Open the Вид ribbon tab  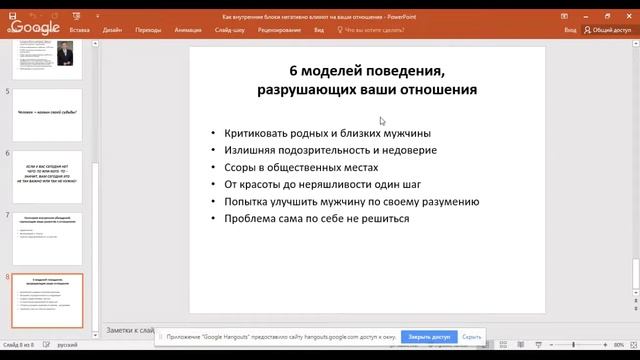(x=319, y=30)
